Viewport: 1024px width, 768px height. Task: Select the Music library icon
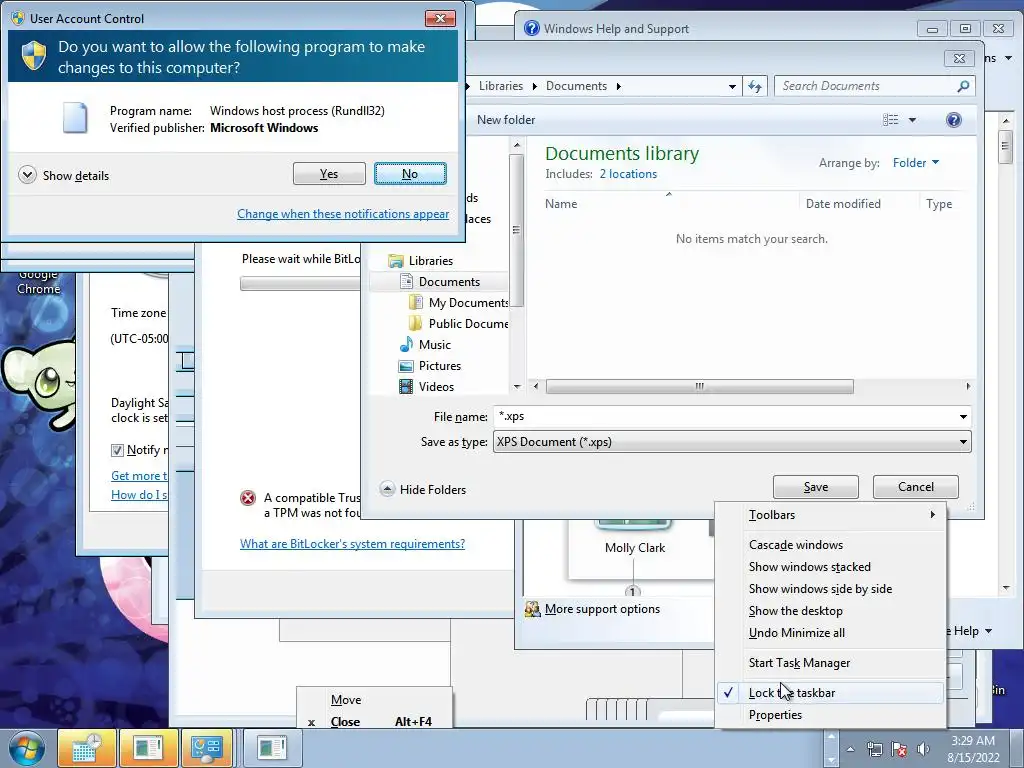click(x=406, y=344)
